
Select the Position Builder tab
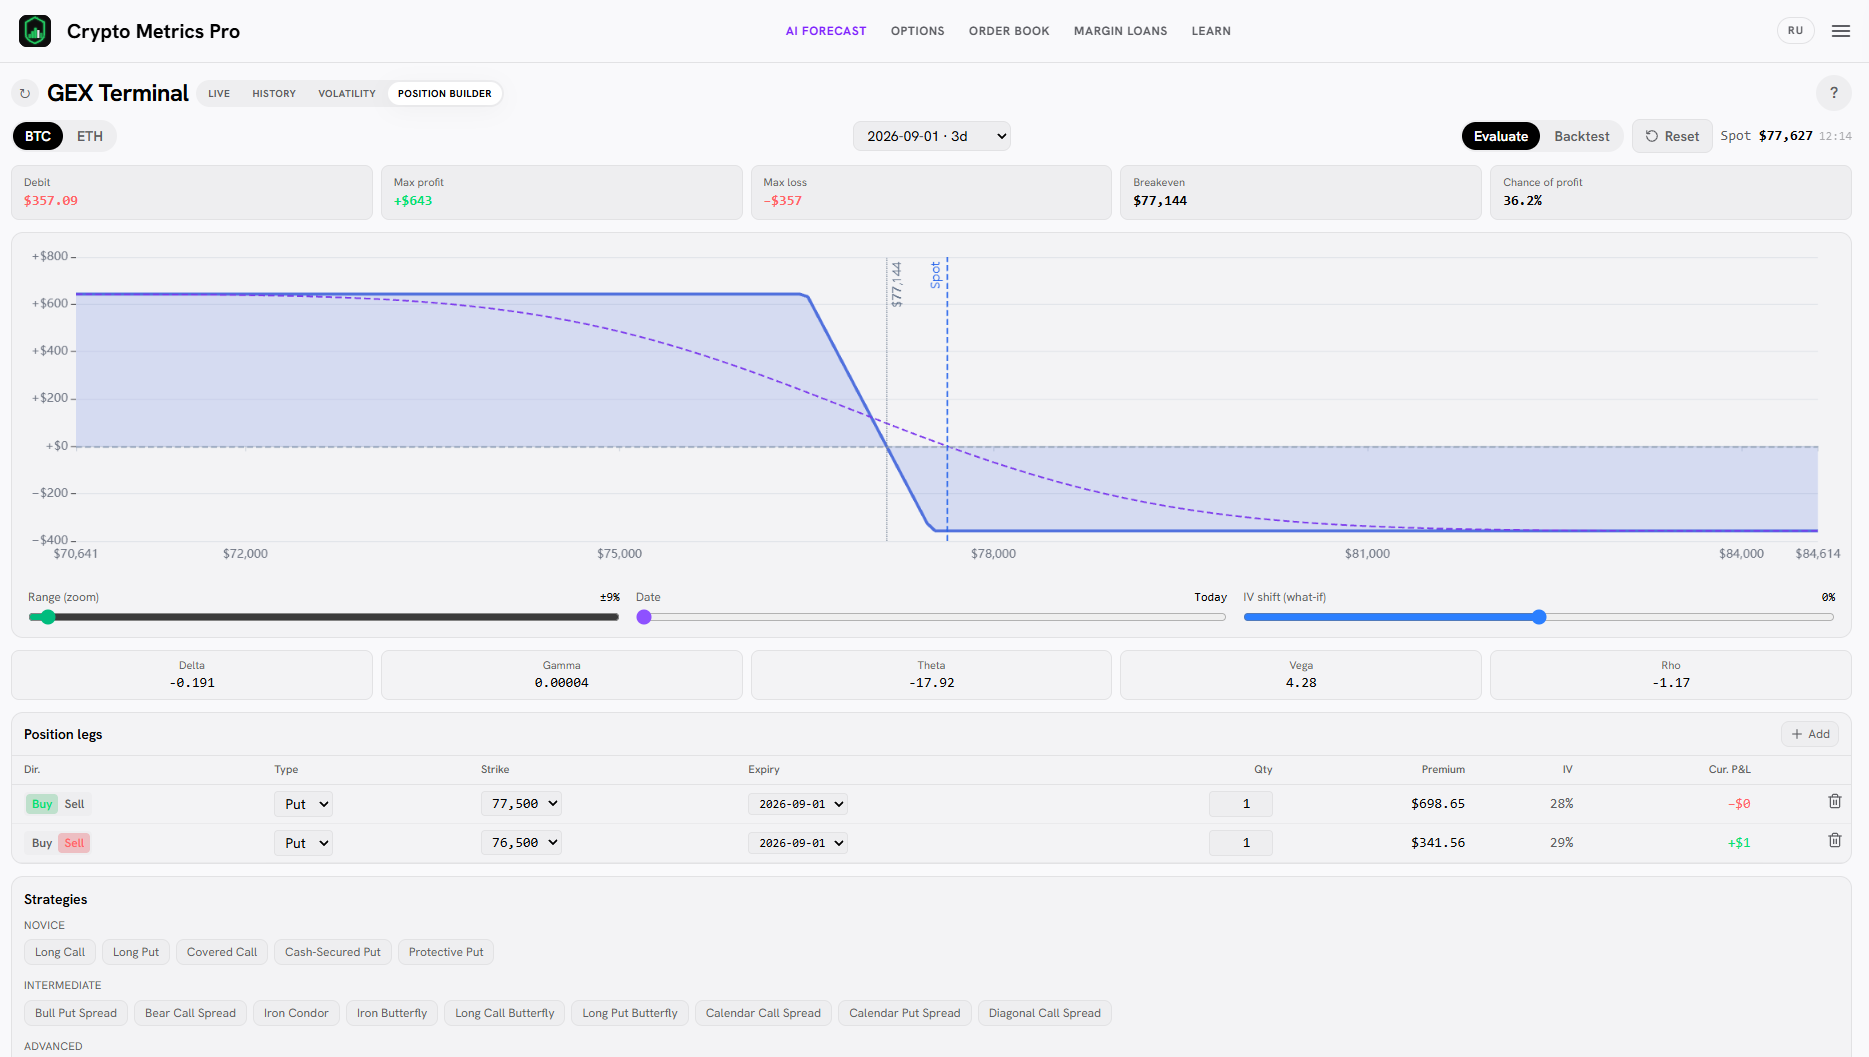point(445,94)
